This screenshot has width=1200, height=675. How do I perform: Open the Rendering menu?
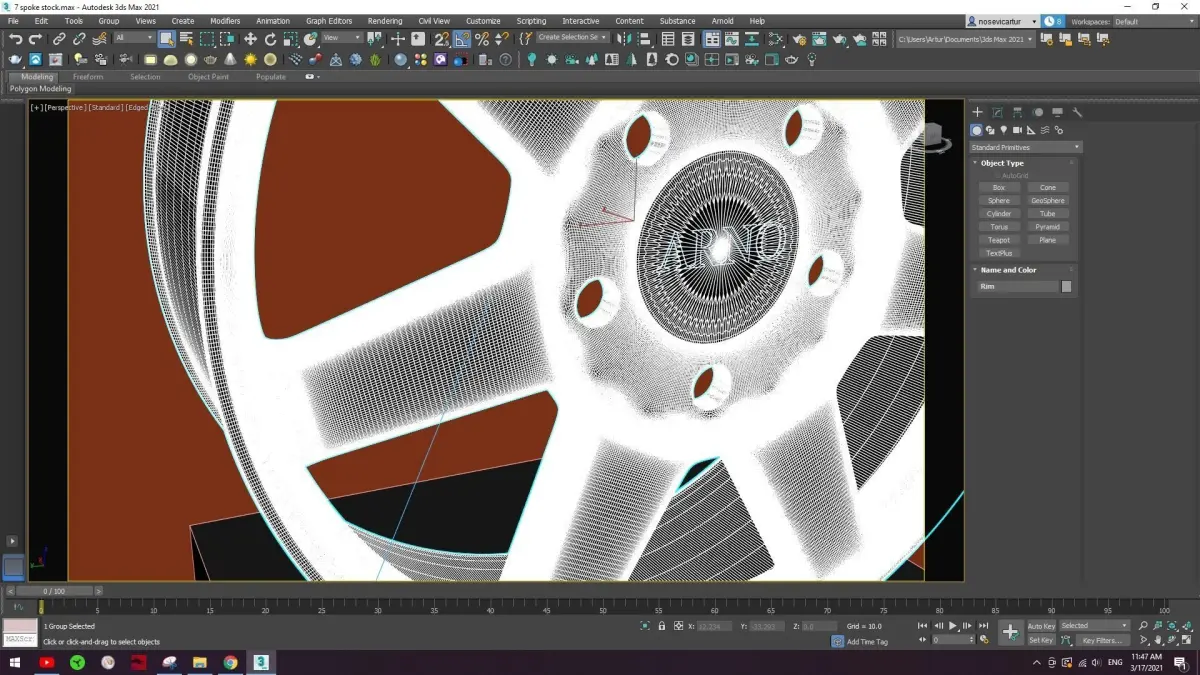[x=385, y=21]
